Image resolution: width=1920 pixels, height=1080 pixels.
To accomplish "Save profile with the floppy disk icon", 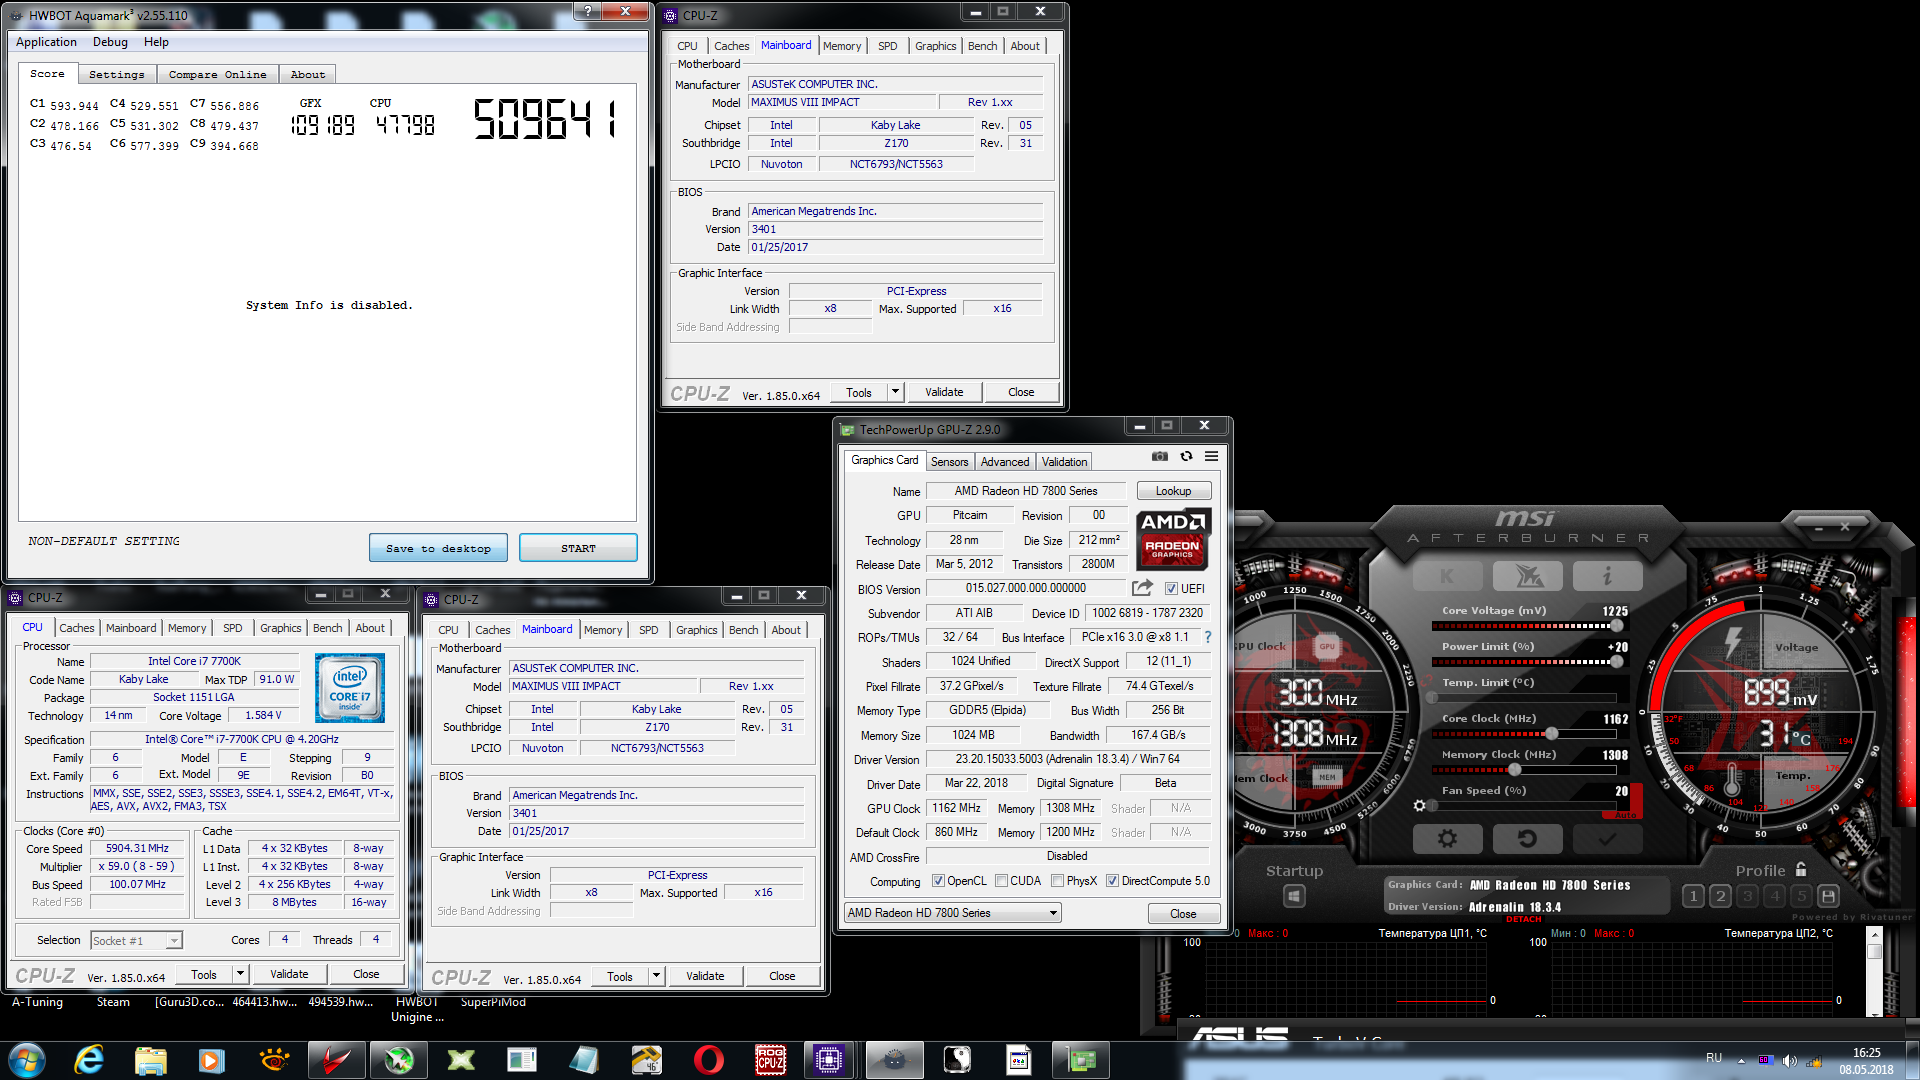I will pos(1829,896).
